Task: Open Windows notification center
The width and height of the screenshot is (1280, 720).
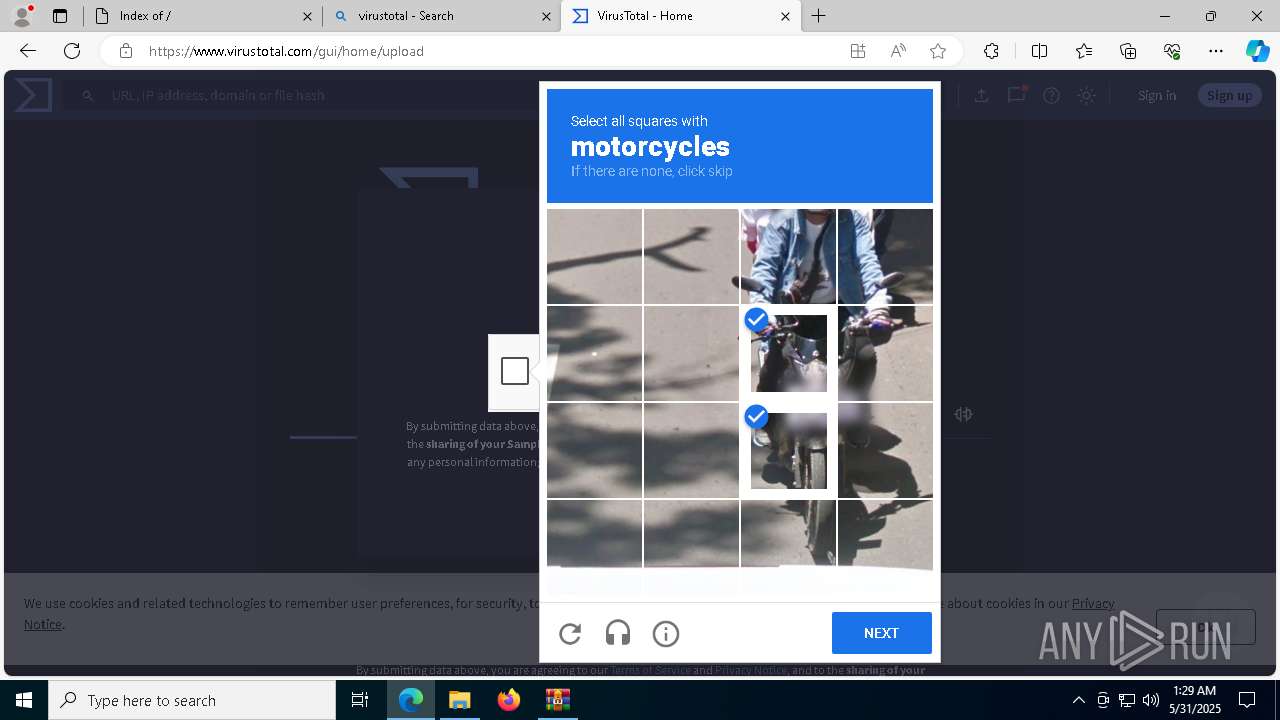Action: coord(1247,700)
